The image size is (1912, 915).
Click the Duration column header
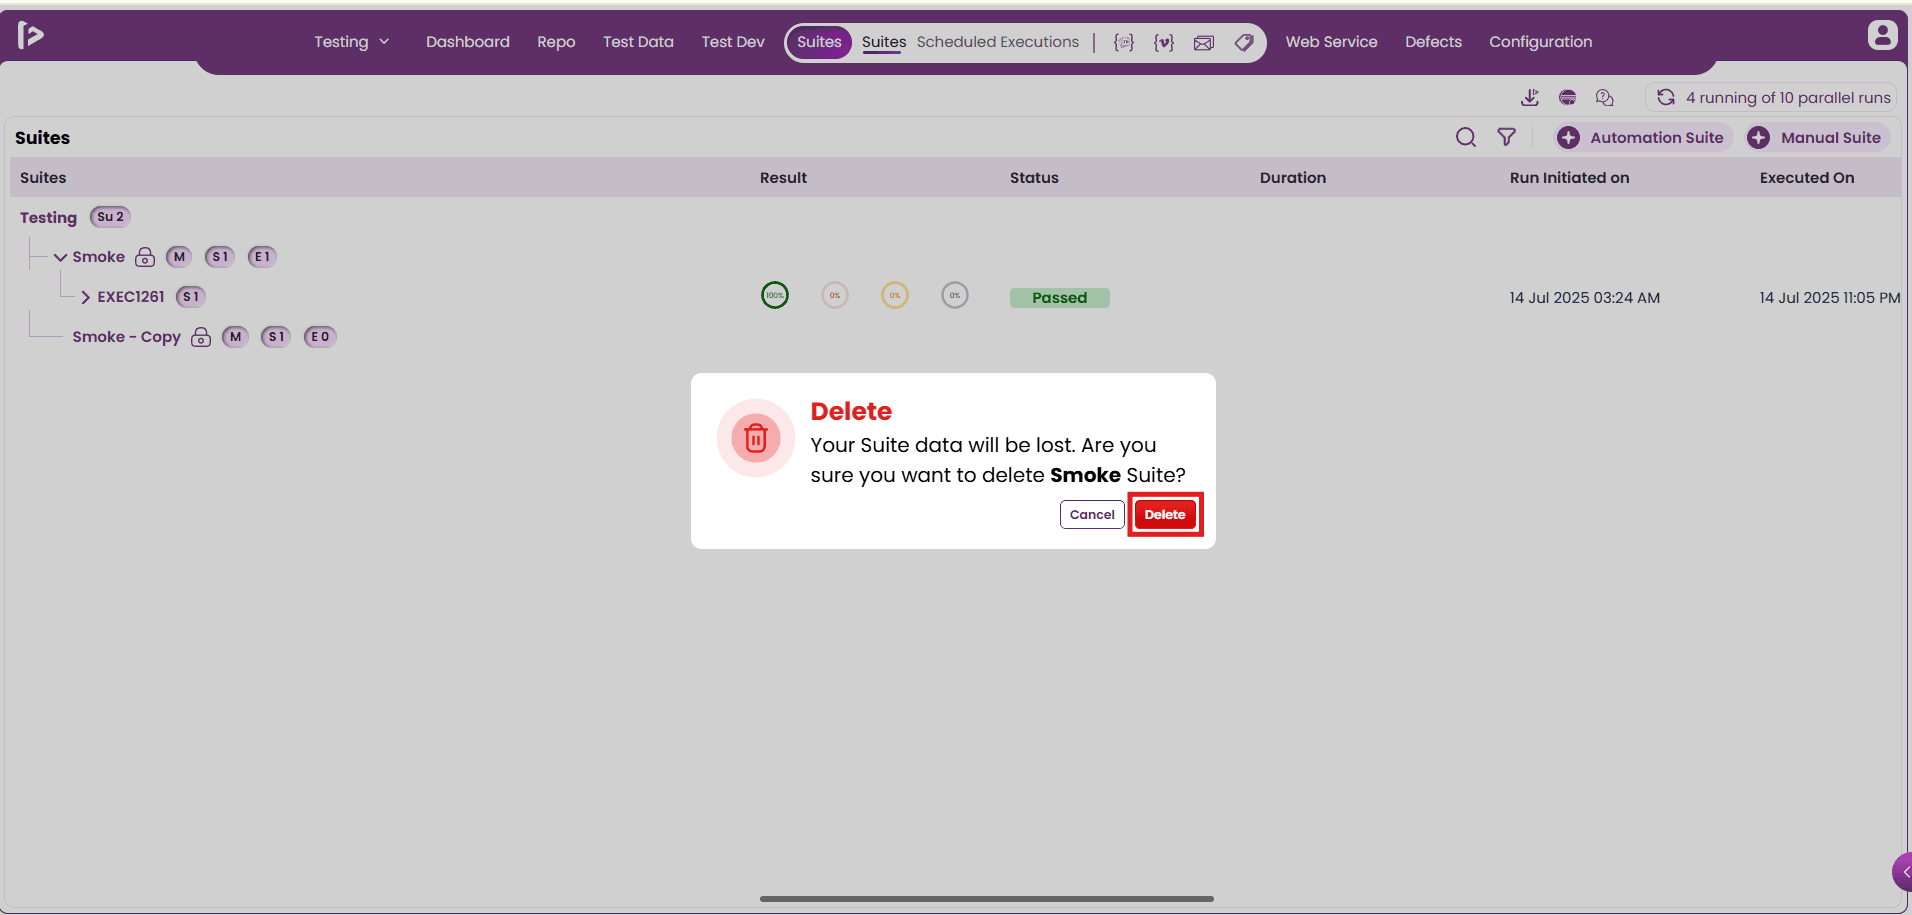pos(1292,178)
